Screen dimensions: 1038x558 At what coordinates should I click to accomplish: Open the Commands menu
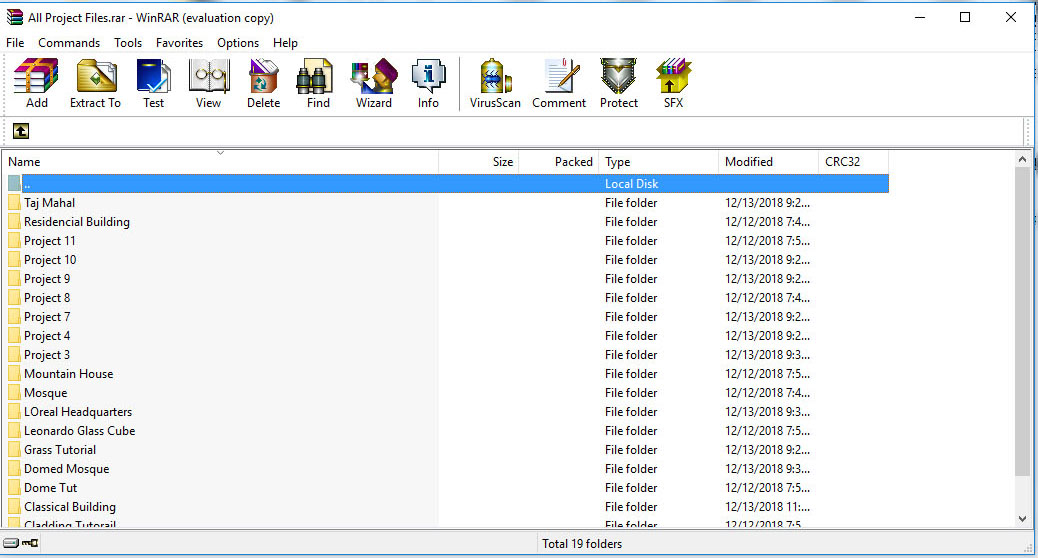point(69,42)
